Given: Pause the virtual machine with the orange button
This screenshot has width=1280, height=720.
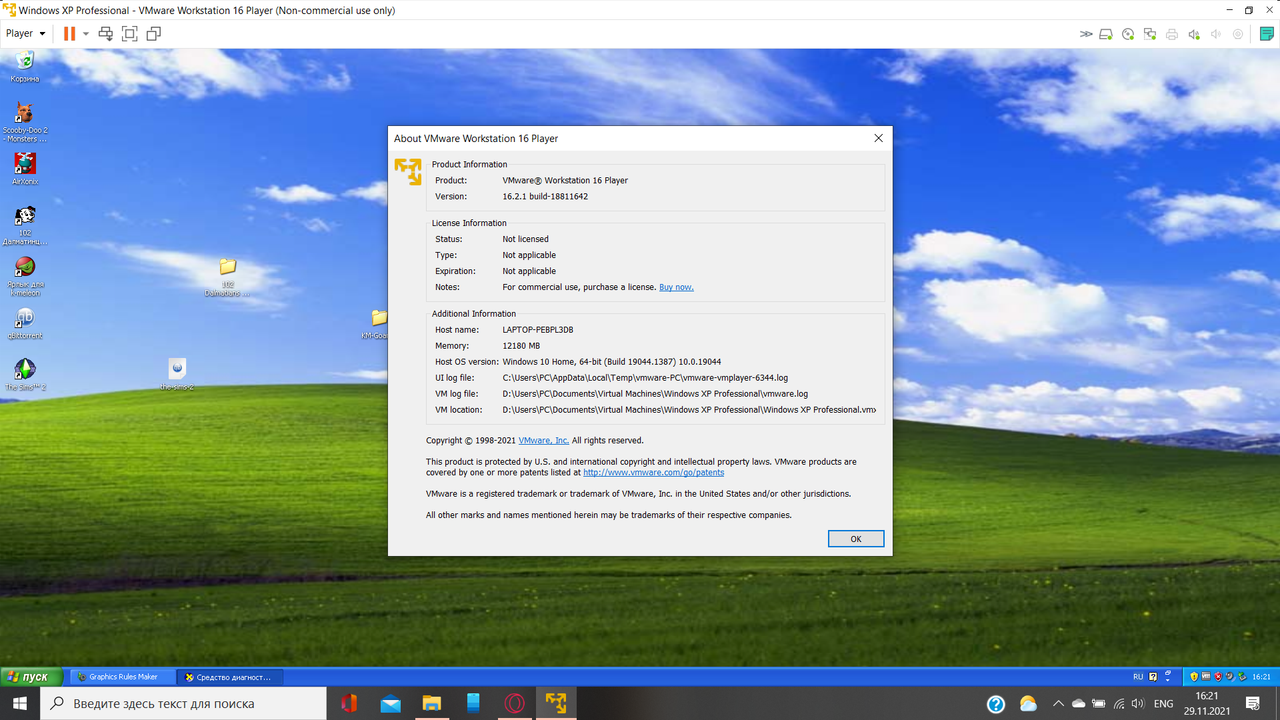Looking at the screenshot, I should pyautogui.click(x=69, y=34).
